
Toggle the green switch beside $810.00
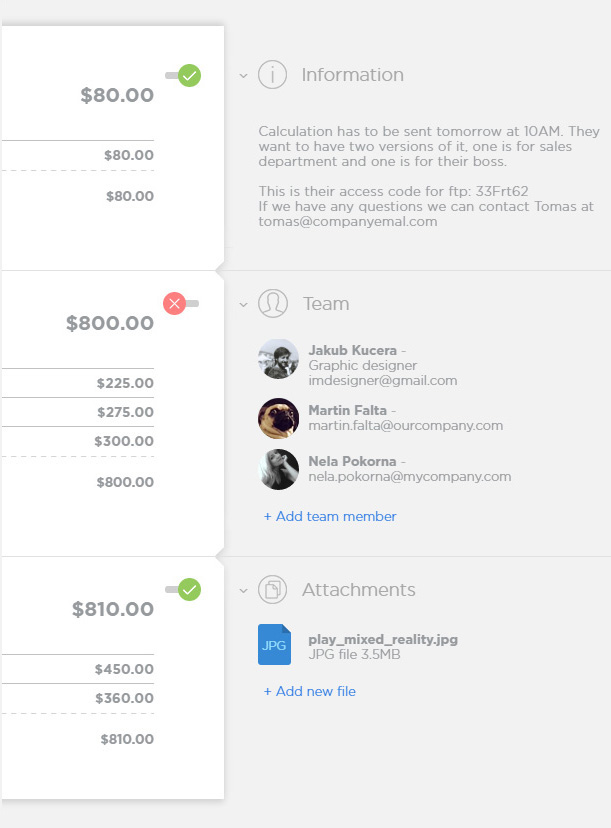click(x=183, y=589)
